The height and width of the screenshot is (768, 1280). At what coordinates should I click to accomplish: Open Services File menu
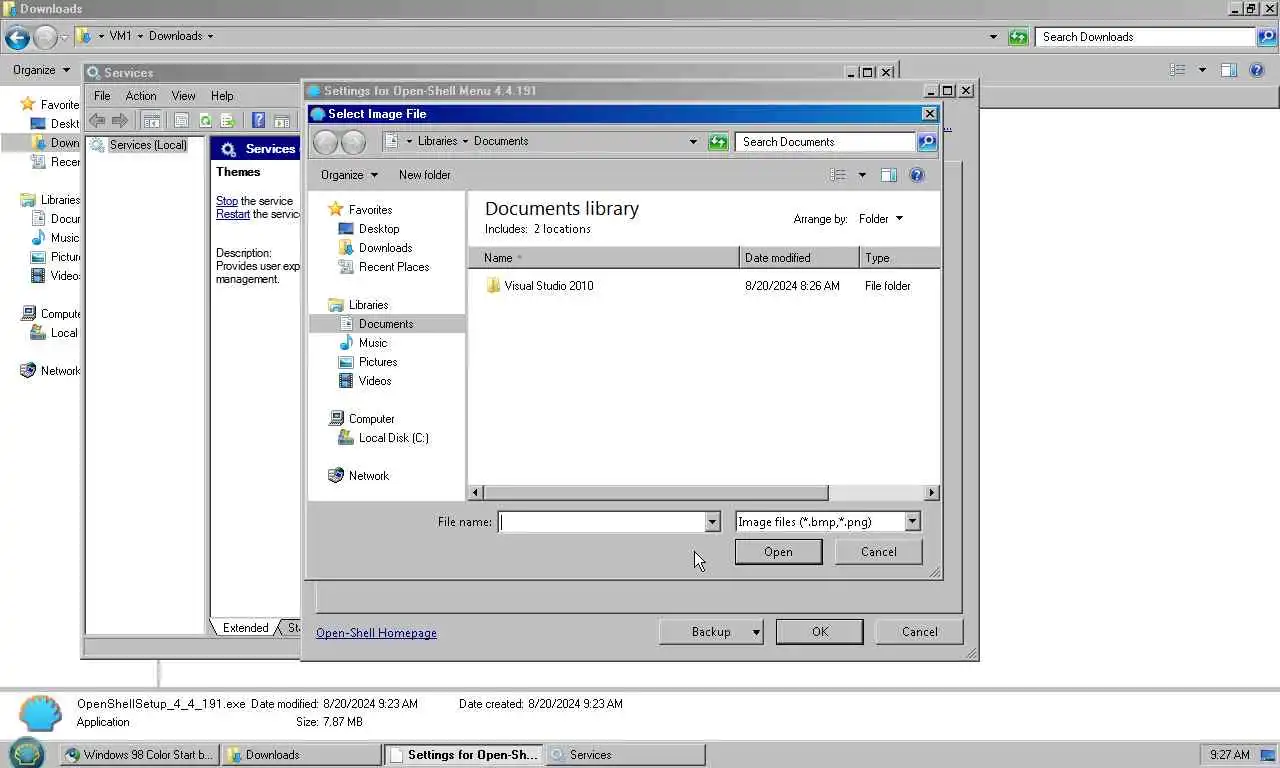(102, 96)
